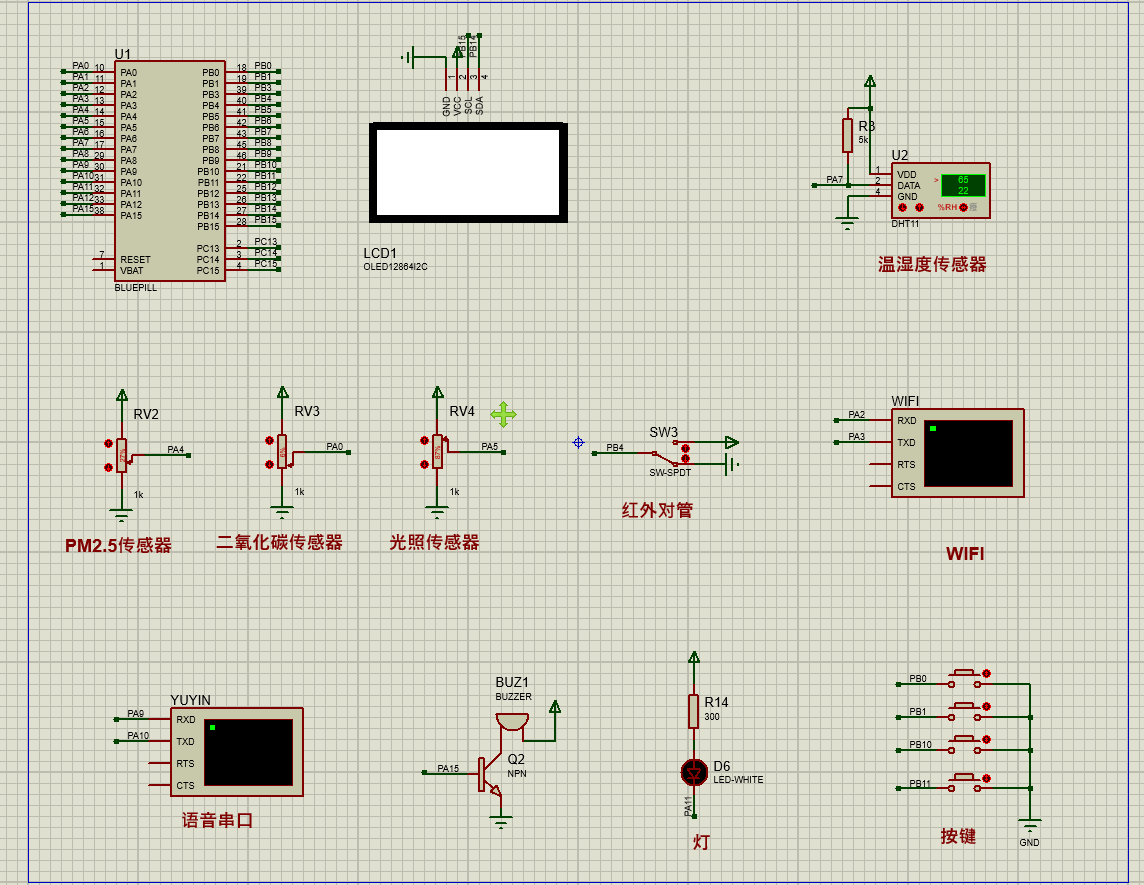Click the DHT11 sensor green readout display

click(963, 185)
